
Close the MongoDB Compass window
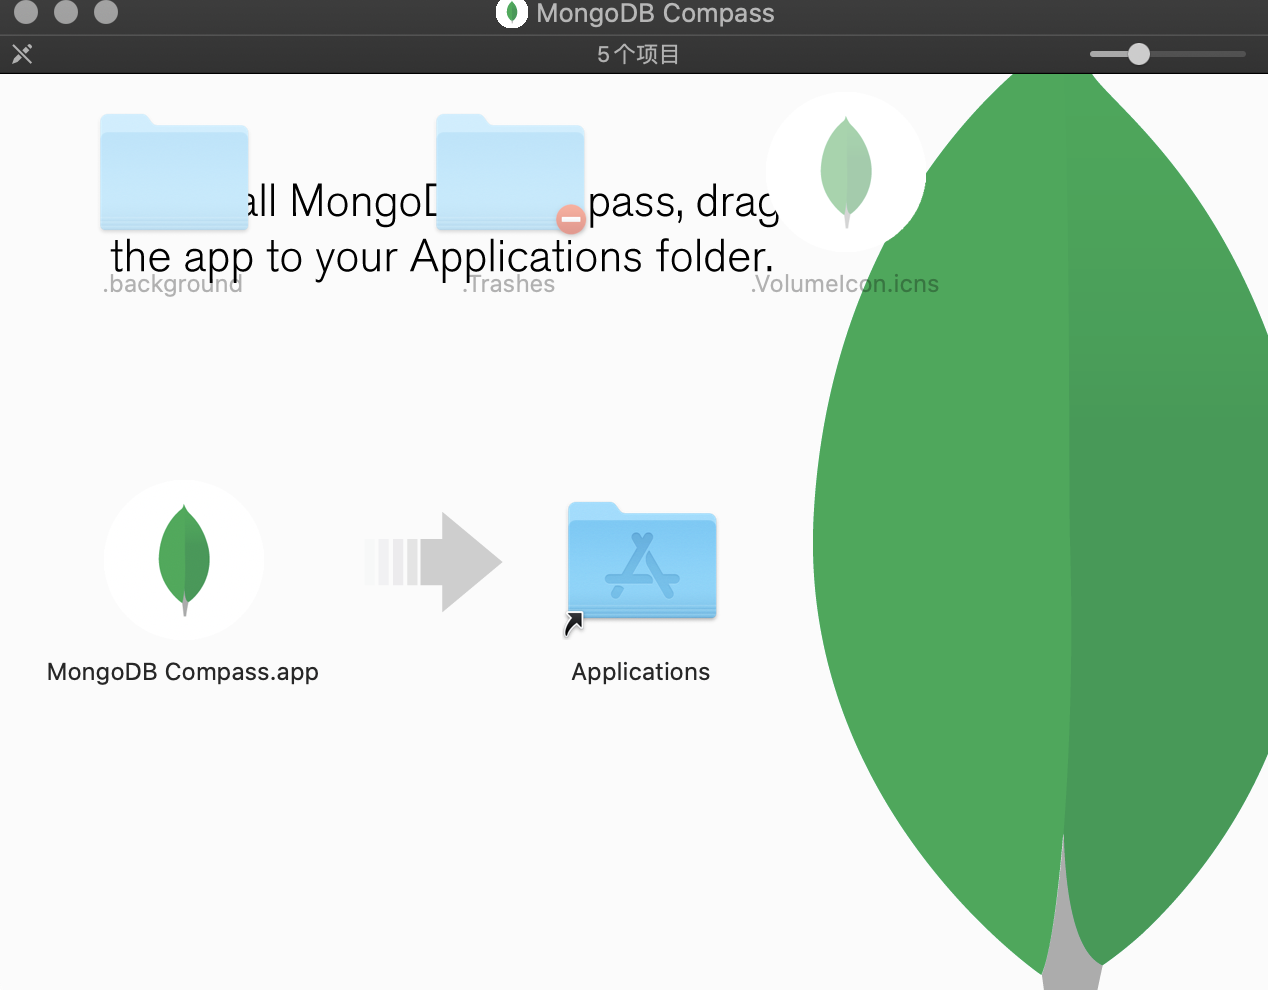coord(26,12)
